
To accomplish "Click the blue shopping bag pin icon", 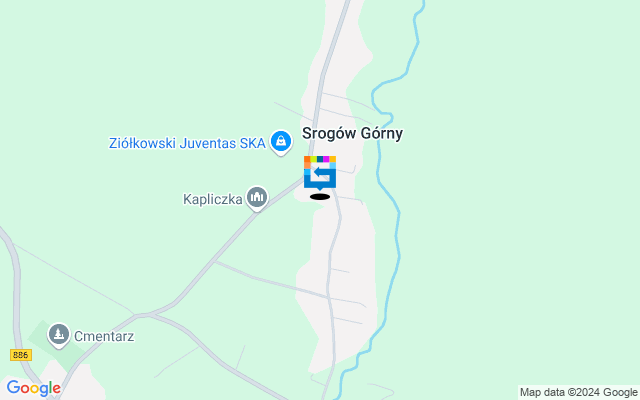I will click(x=281, y=142).
